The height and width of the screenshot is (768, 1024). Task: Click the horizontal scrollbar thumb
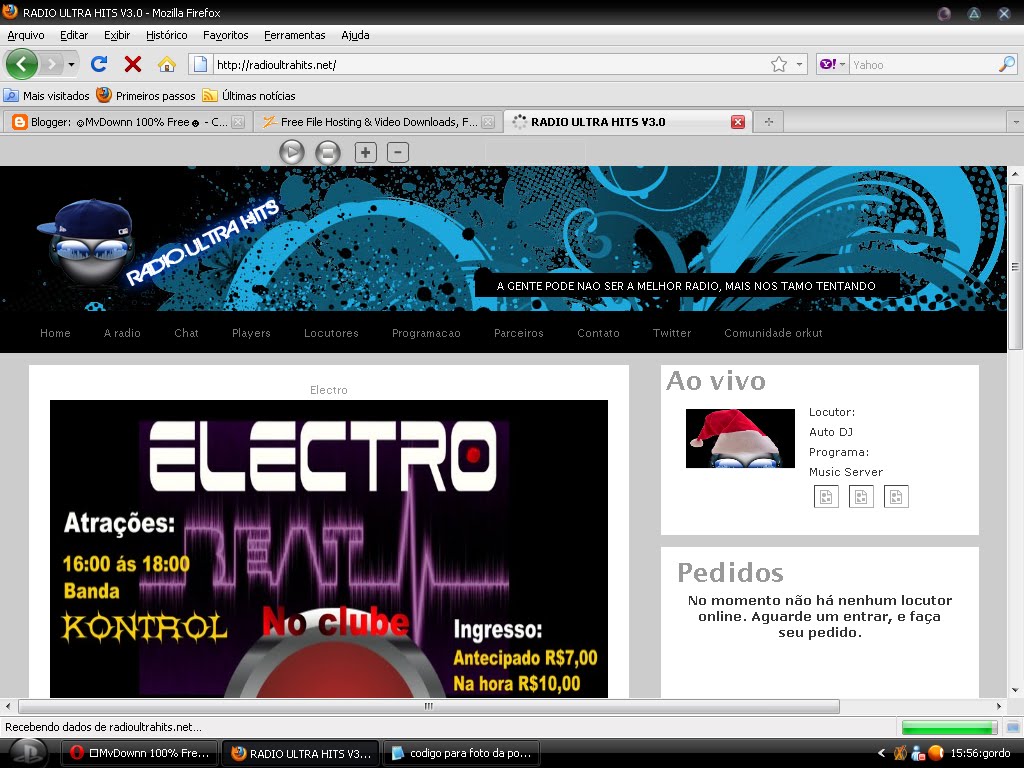[x=429, y=706]
